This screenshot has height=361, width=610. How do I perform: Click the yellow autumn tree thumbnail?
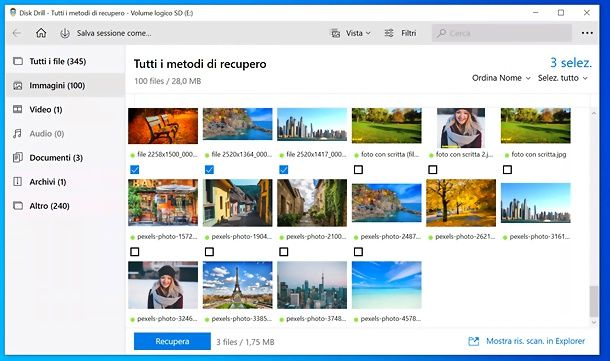click(461, 203)
